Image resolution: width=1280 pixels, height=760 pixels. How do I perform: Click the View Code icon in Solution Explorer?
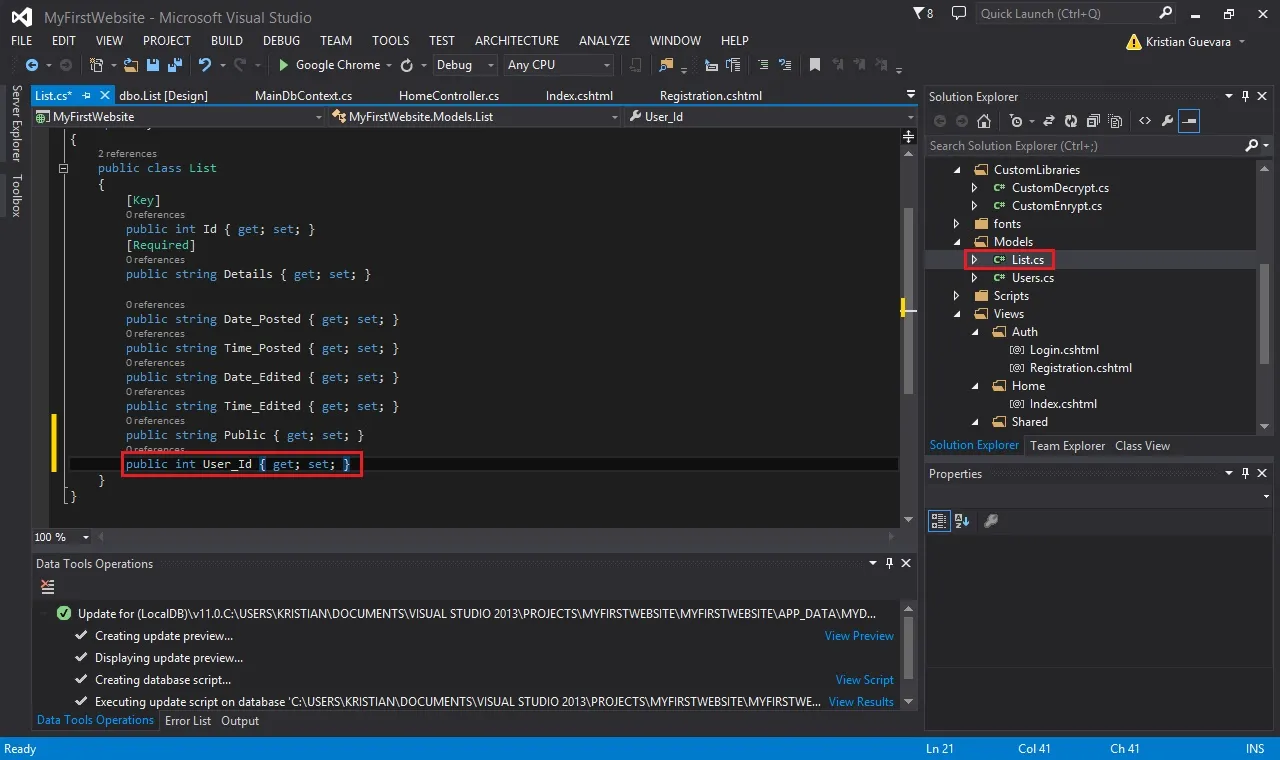pyautogui.click(x=1144, y=121)
